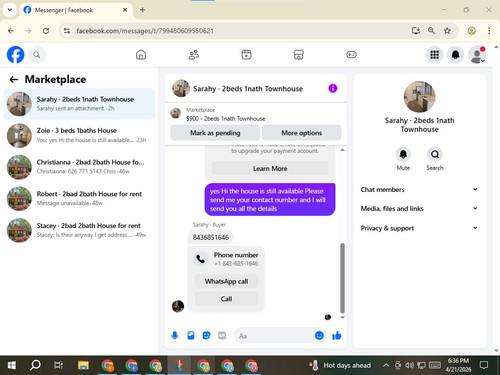Screen dimensions: 500x375
Task: Choose a sticker icon
Action: pyautogui.click(x=206, y=335)
